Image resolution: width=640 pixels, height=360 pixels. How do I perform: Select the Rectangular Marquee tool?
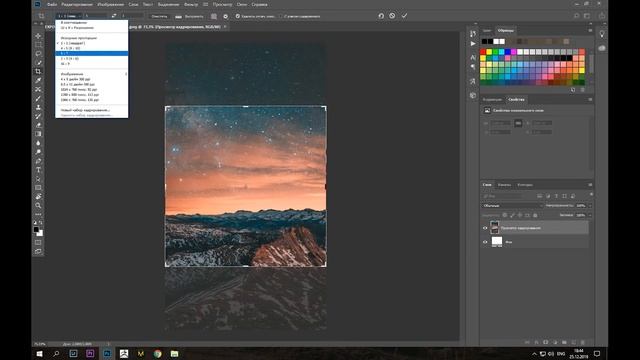[38, 45]
